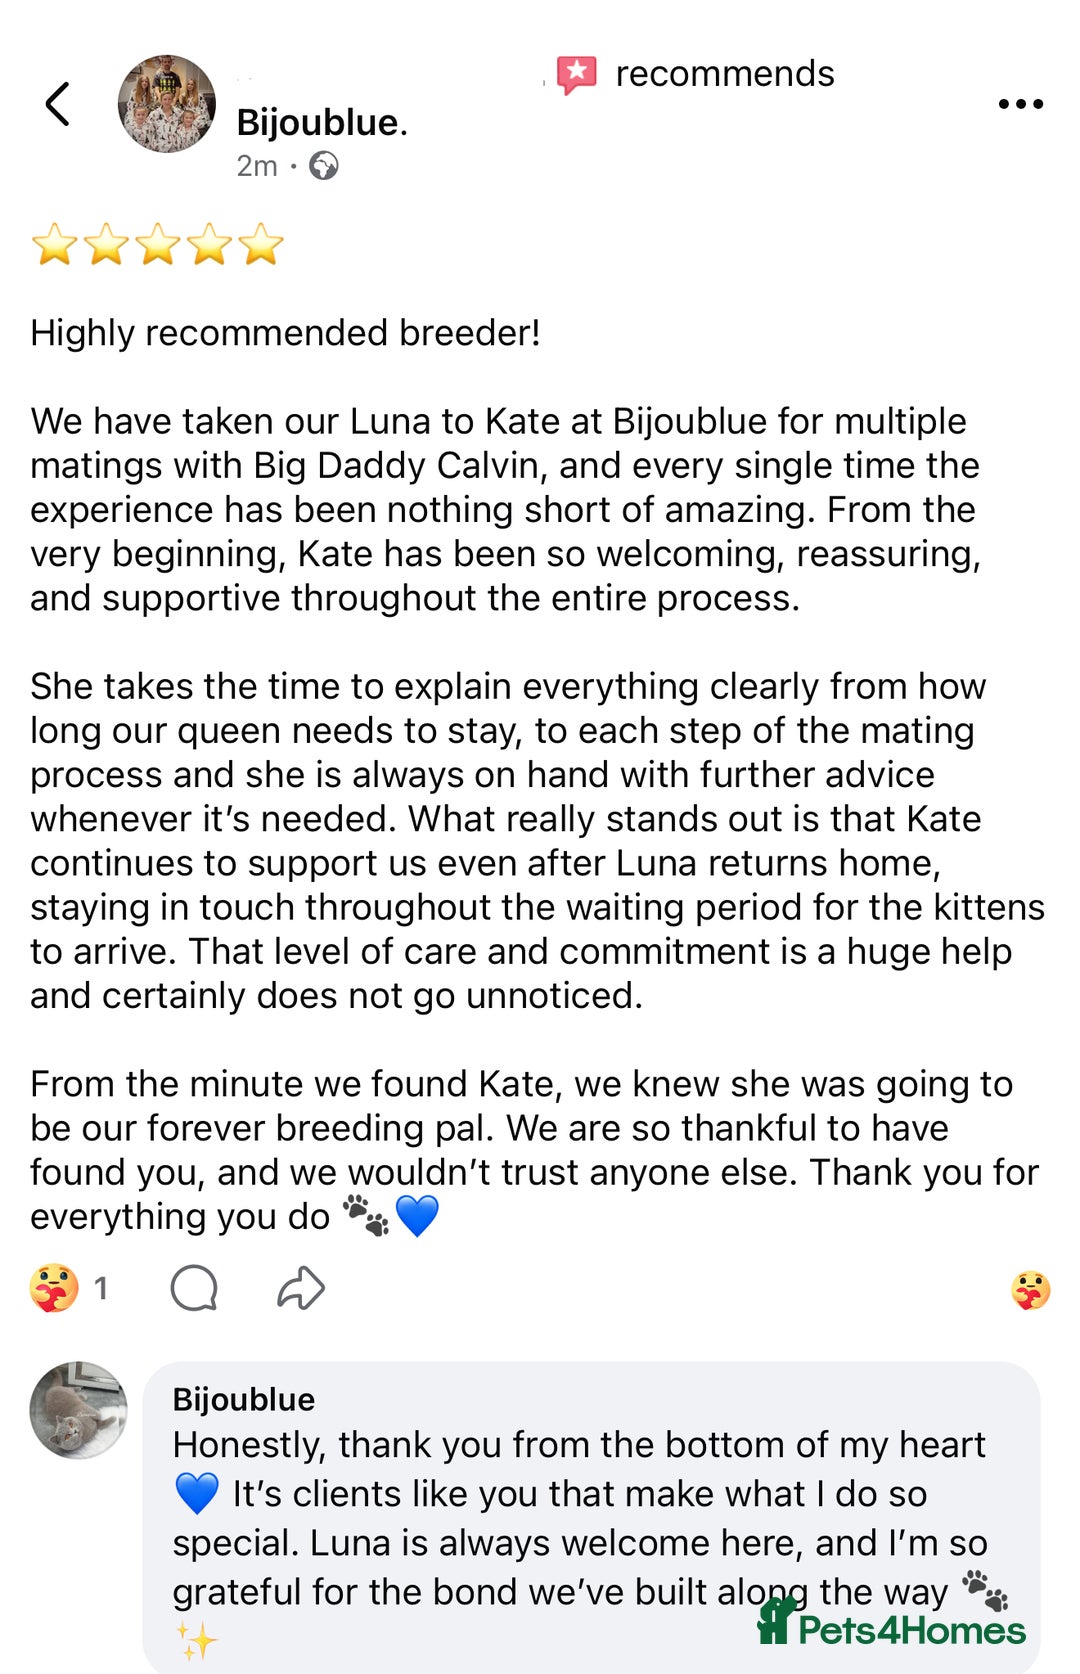Open the reviewer's family profile photo
Image resolution: width=1080 pixels, height=1674 pixels.
(166, 104)
